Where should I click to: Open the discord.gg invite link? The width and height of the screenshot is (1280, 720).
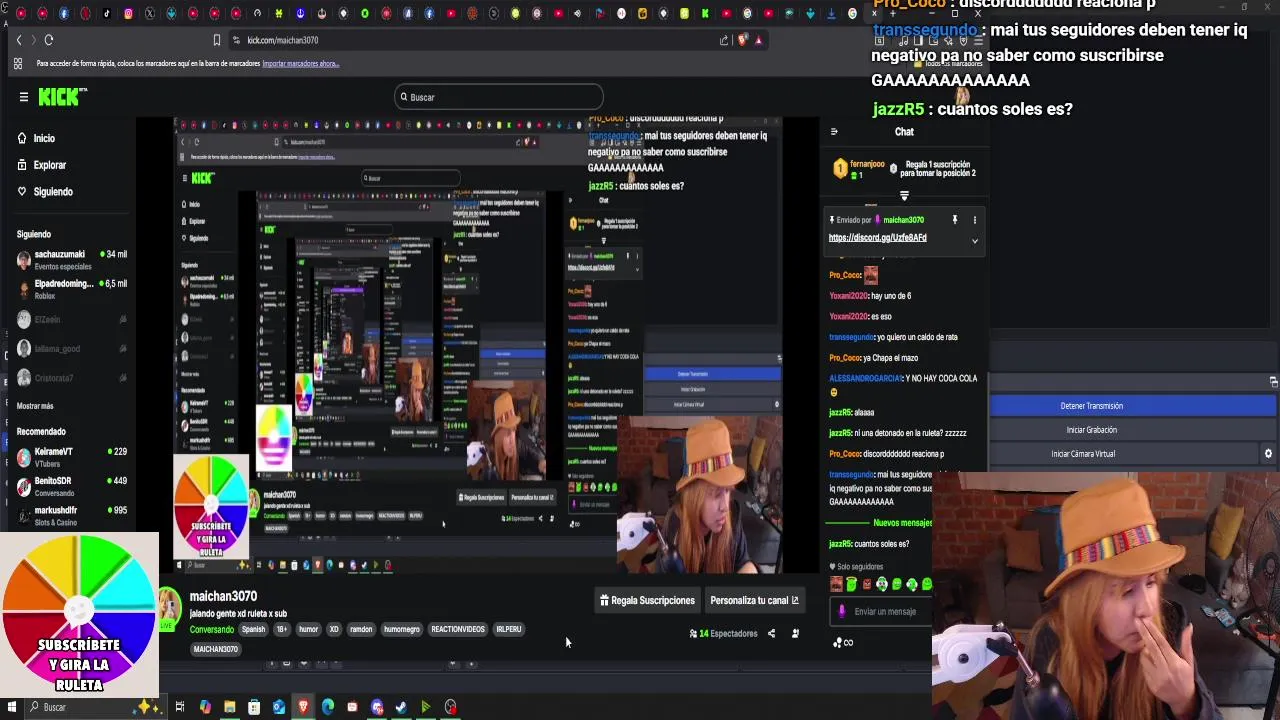[x=878, y=238]
